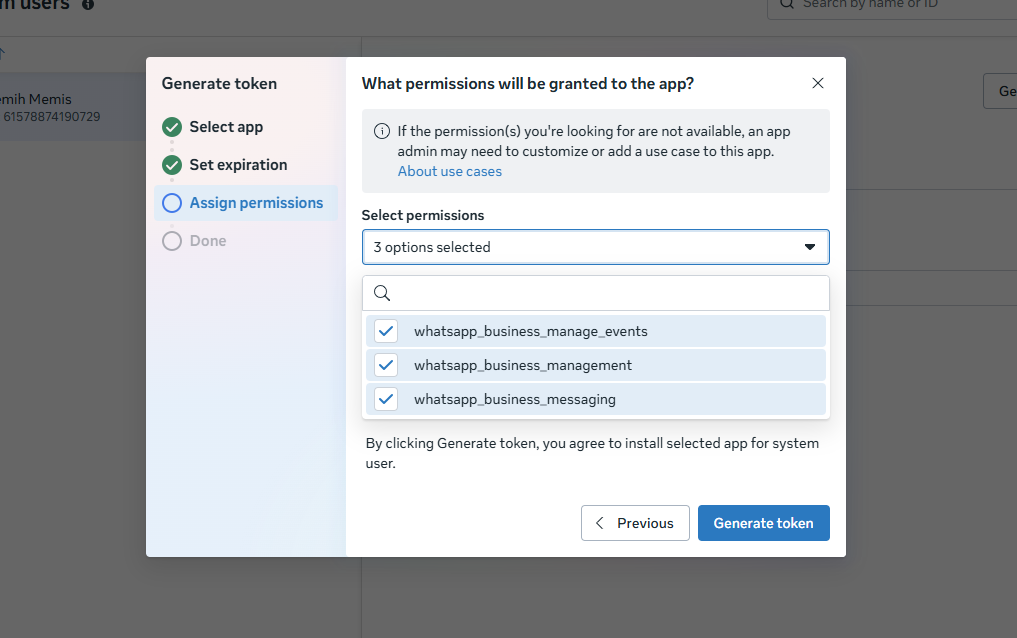The width and height of the screenshot is (1017, 638).
Task: Collapse the permissions list using the caret arrow
Action: (810, 247)
